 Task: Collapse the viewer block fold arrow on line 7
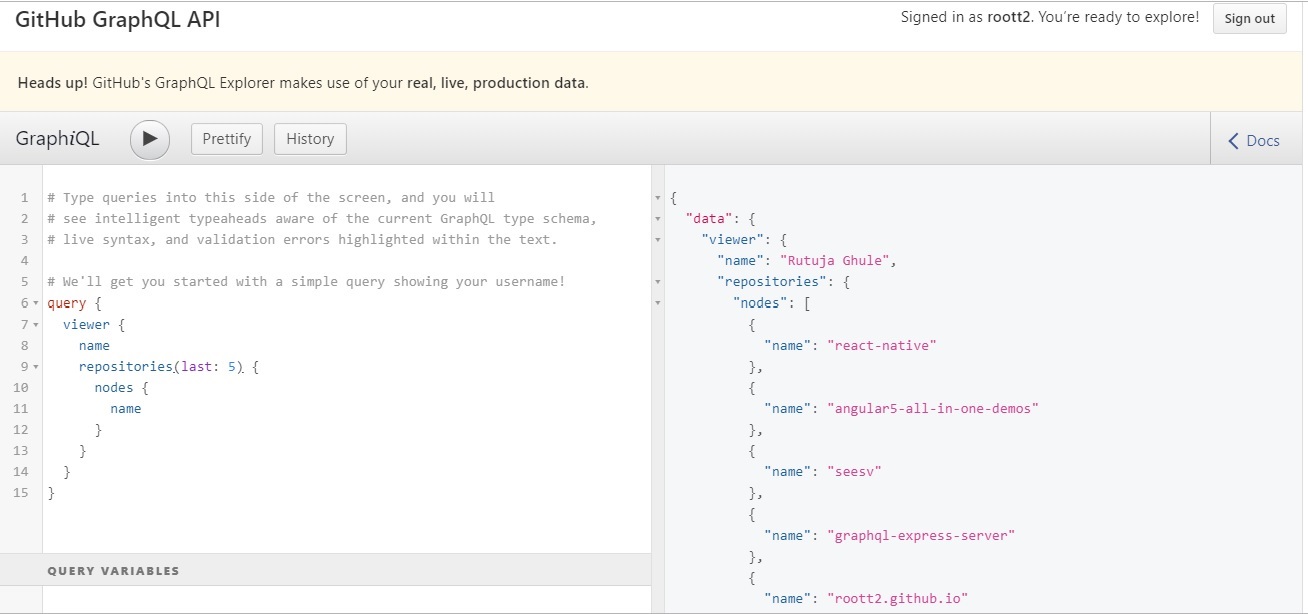pos(37,324)
